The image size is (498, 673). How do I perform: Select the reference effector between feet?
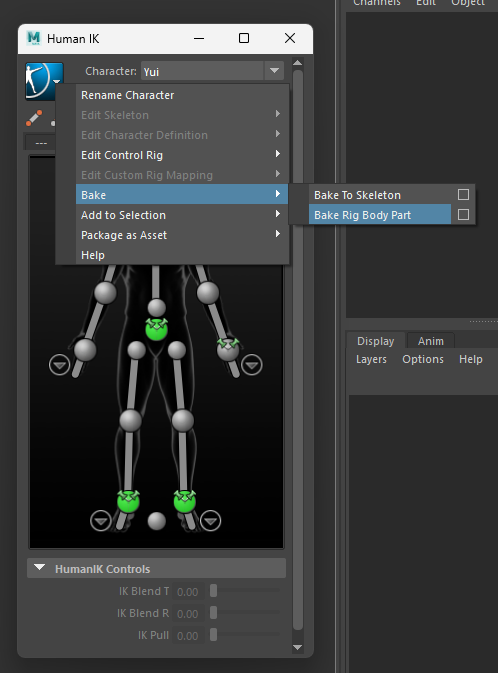(x=156, y=521)
